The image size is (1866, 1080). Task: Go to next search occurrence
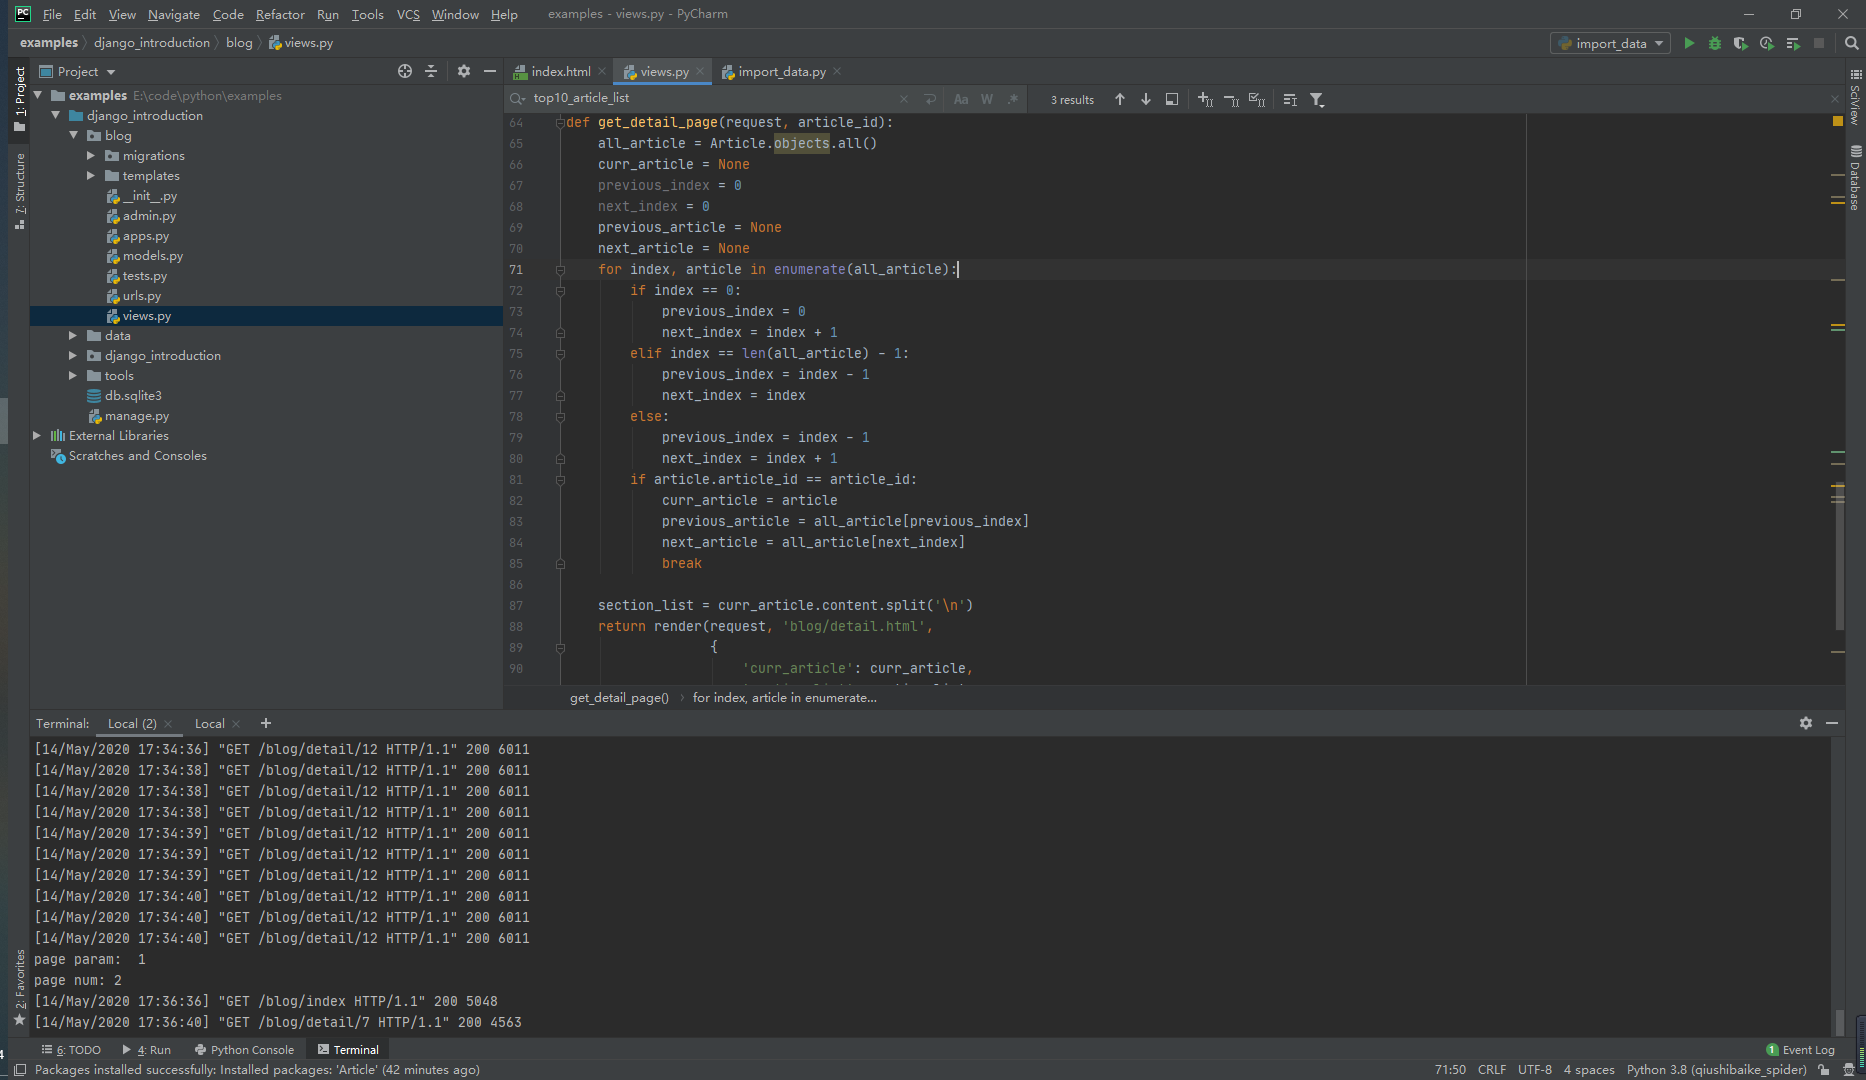(x=1146, y=99)
